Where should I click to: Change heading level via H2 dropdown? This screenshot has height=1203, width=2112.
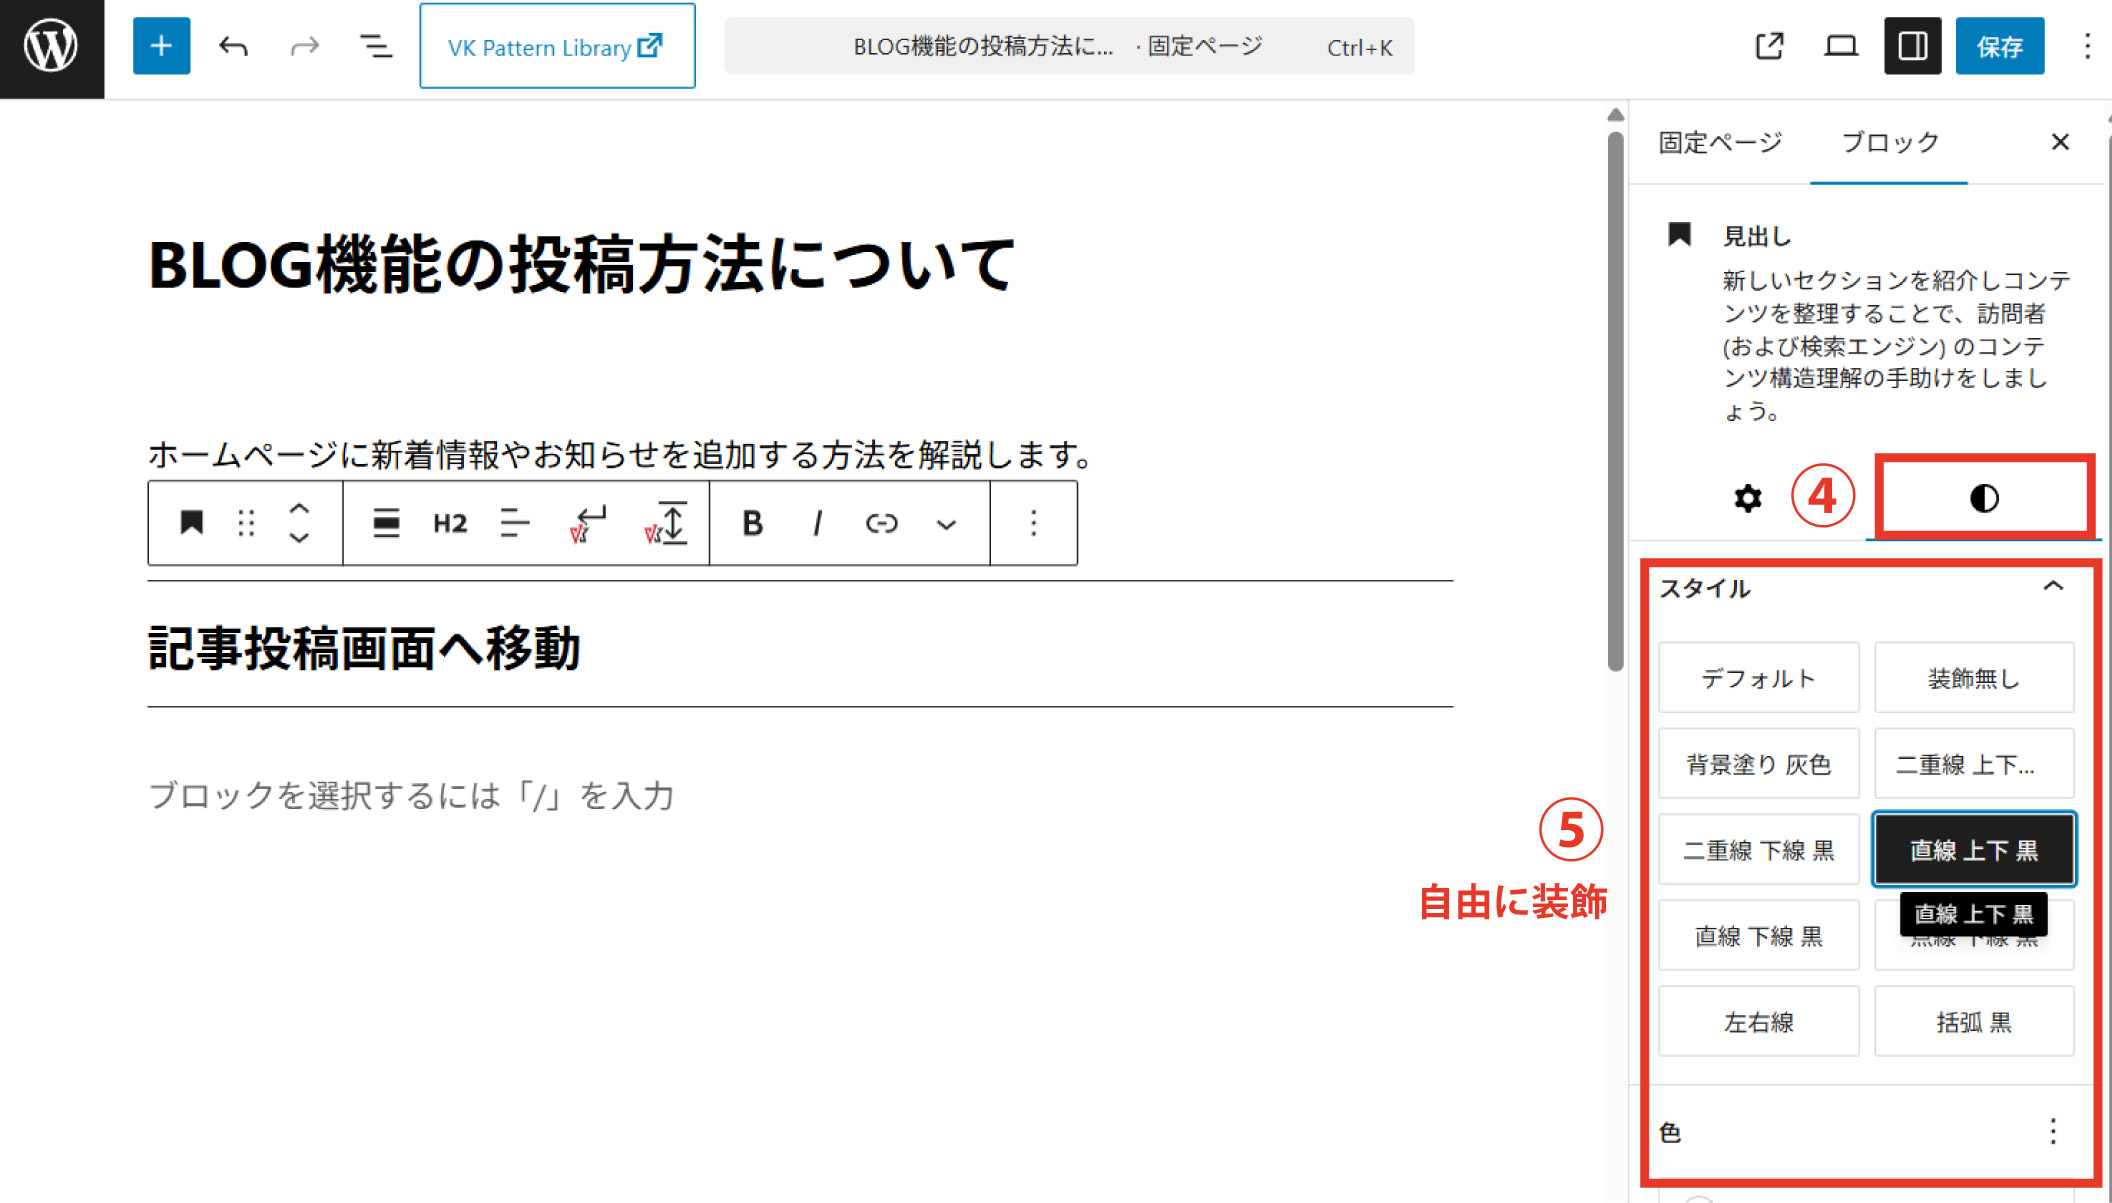point(450,523)
